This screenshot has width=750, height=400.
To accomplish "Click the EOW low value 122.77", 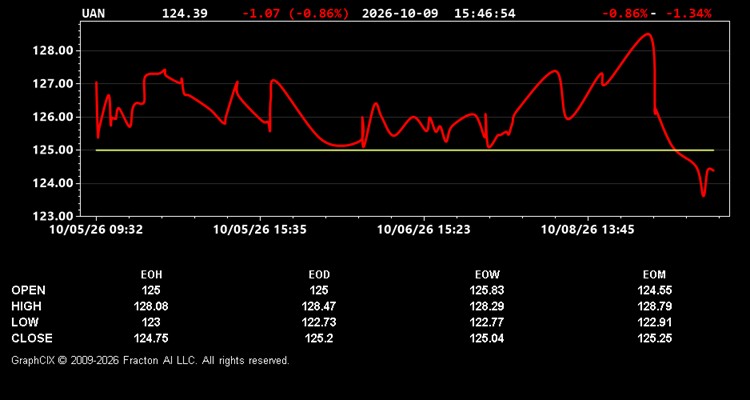I will 487,322.
